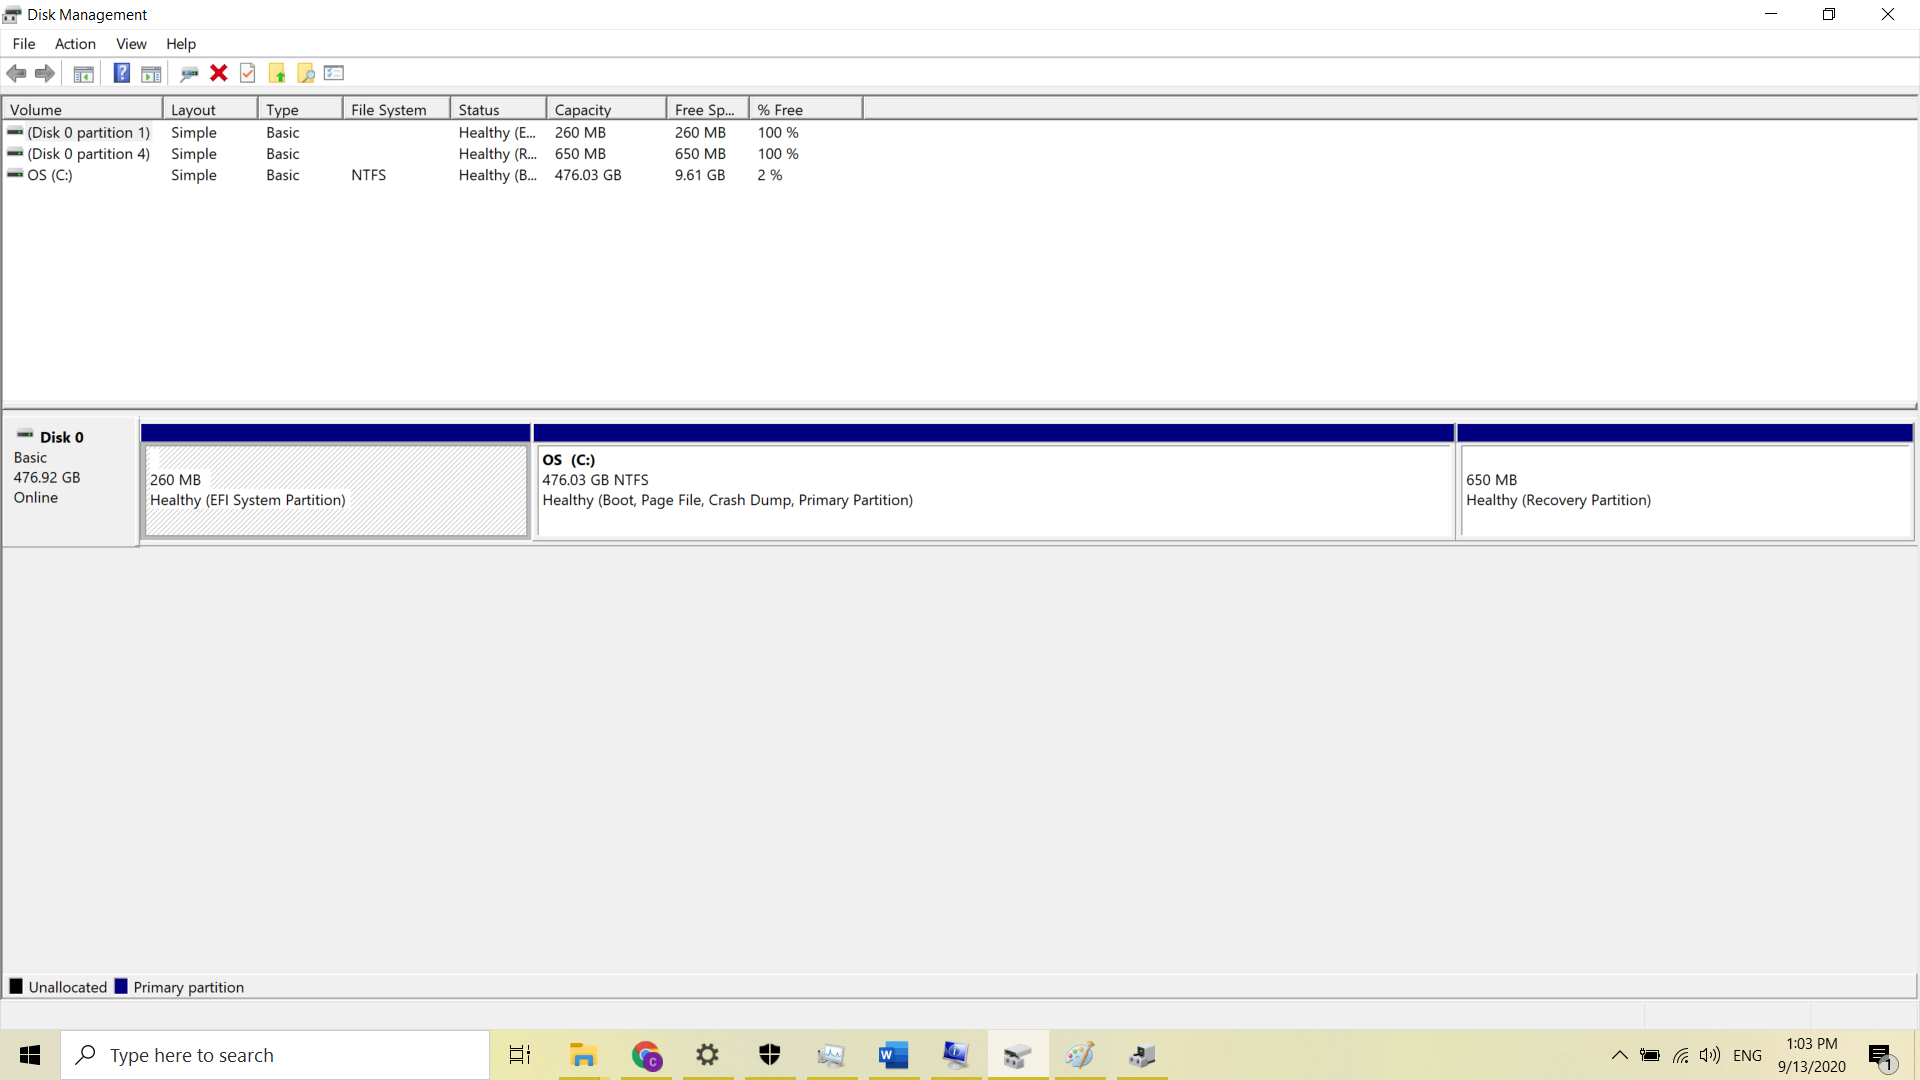Open the Action menu
The height and width of the screenshot is (1080, 1920).
[73, 44]
